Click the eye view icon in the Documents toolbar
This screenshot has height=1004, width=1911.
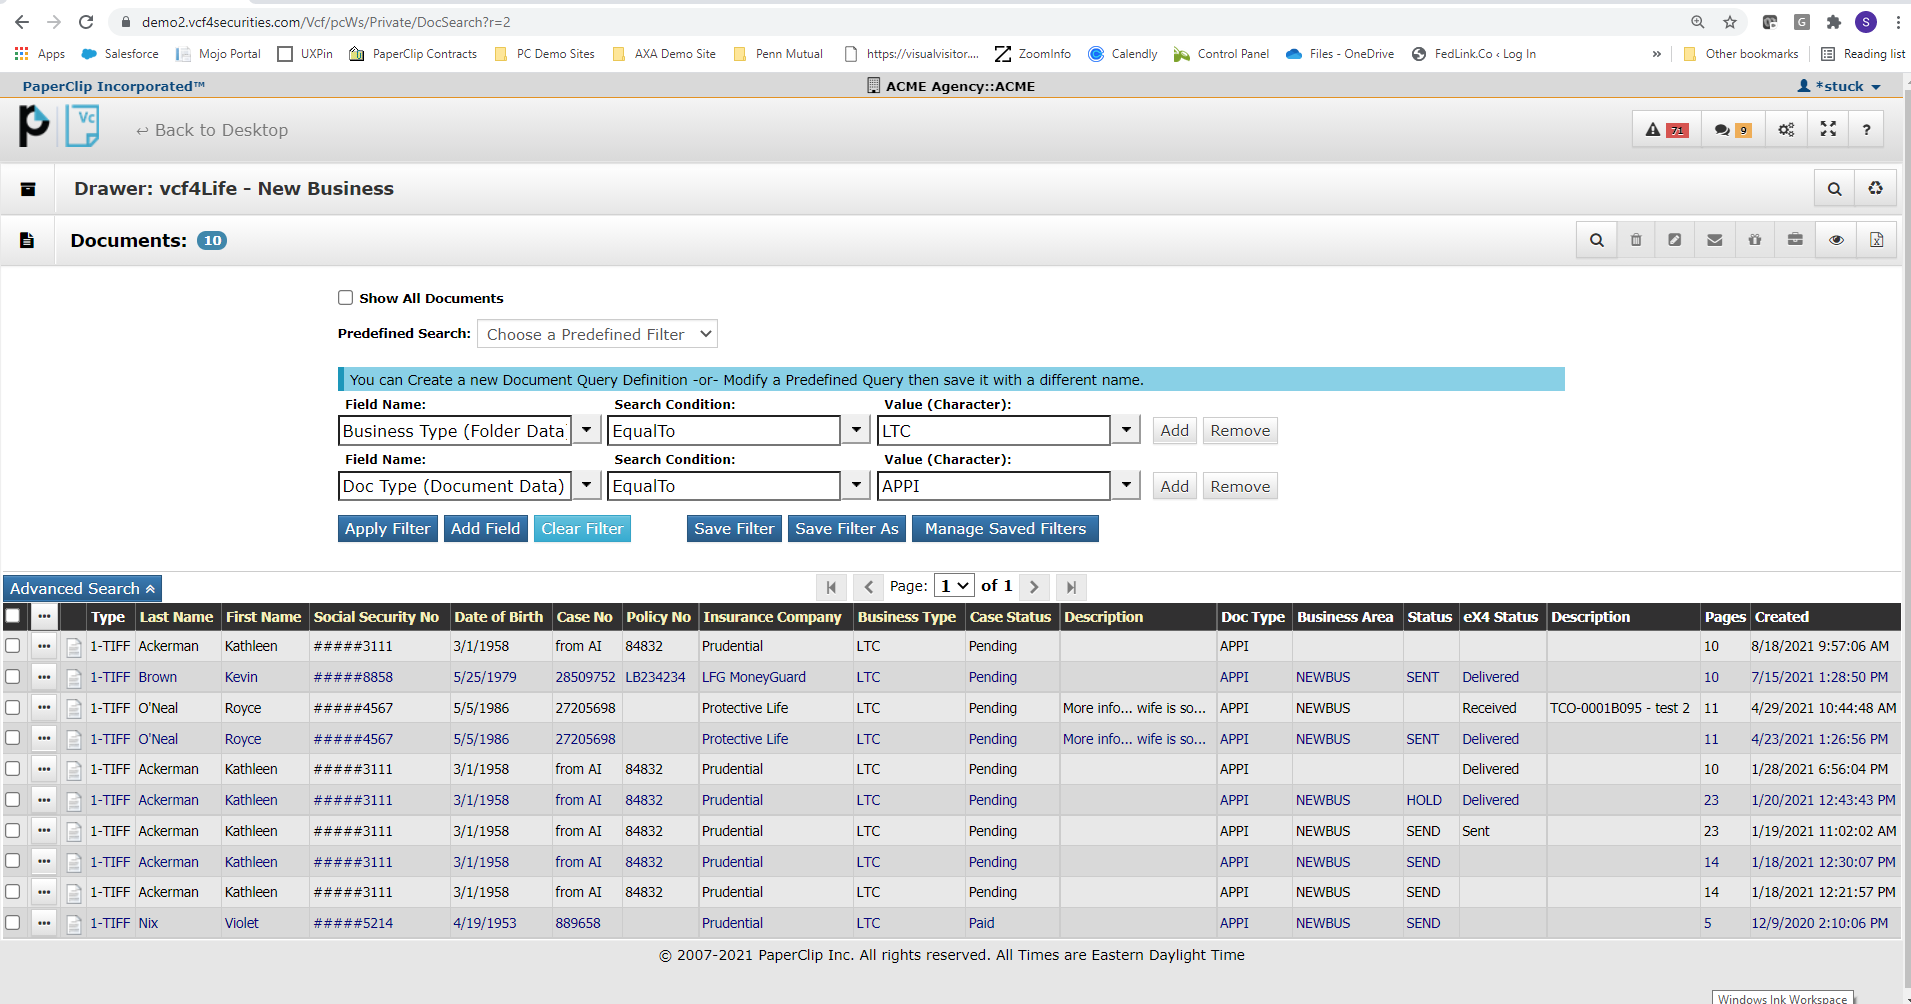1836,241
